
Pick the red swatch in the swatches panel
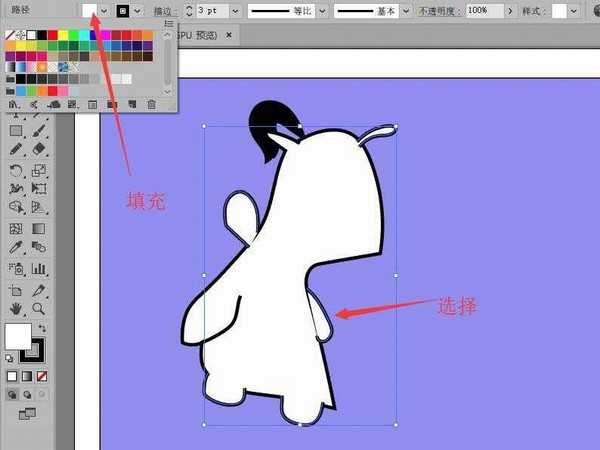(54, 35)
